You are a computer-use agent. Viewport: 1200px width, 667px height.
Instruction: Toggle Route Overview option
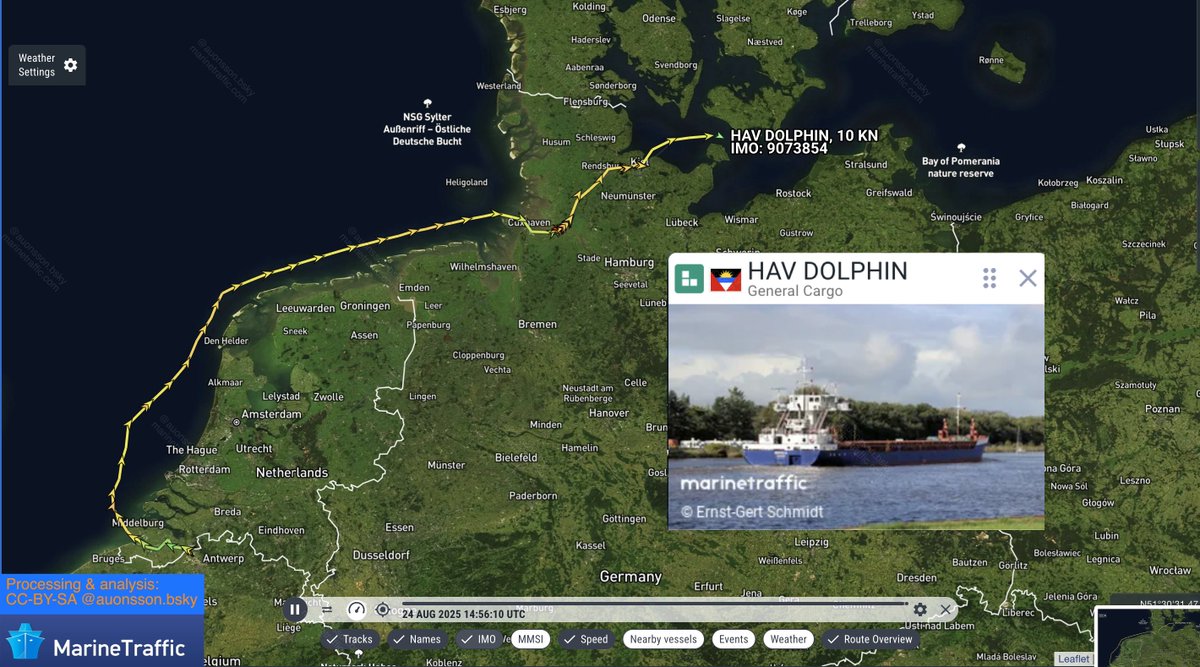[870, 639]
